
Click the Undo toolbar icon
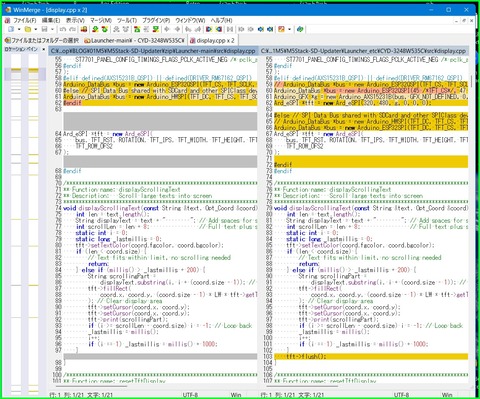tap(63, 29)
